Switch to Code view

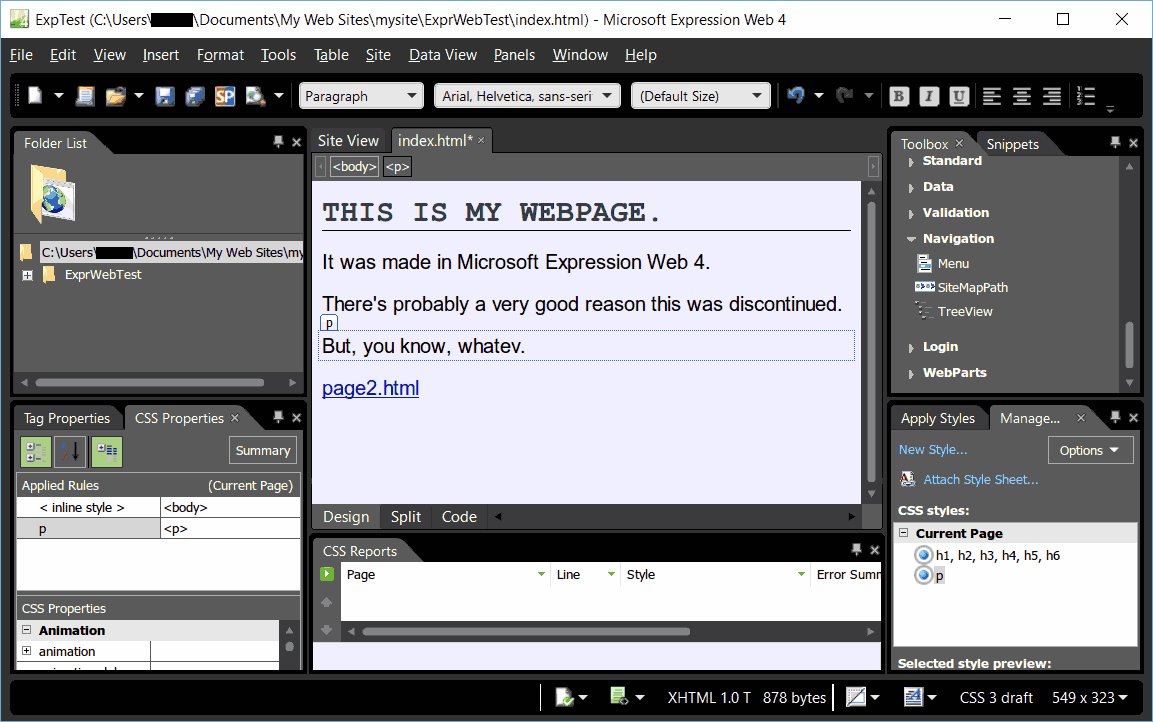[459, 517]
